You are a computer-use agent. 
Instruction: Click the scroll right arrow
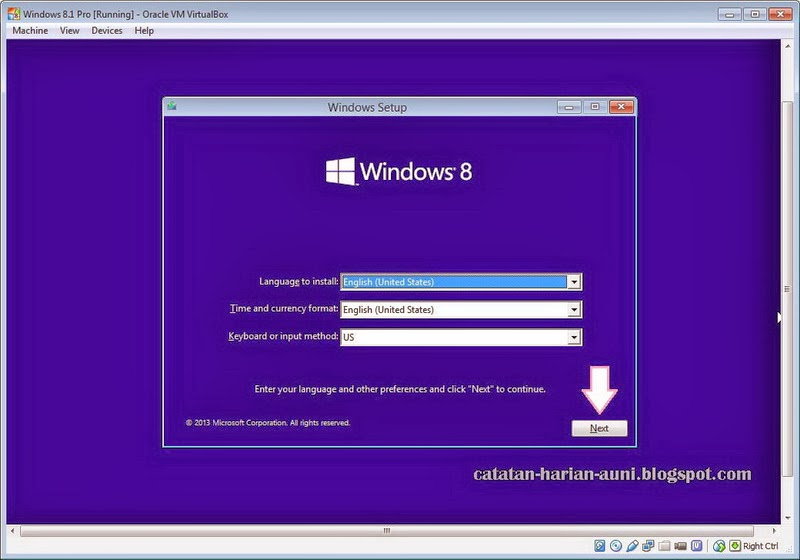pyautogui.click(x=774, y=531)
